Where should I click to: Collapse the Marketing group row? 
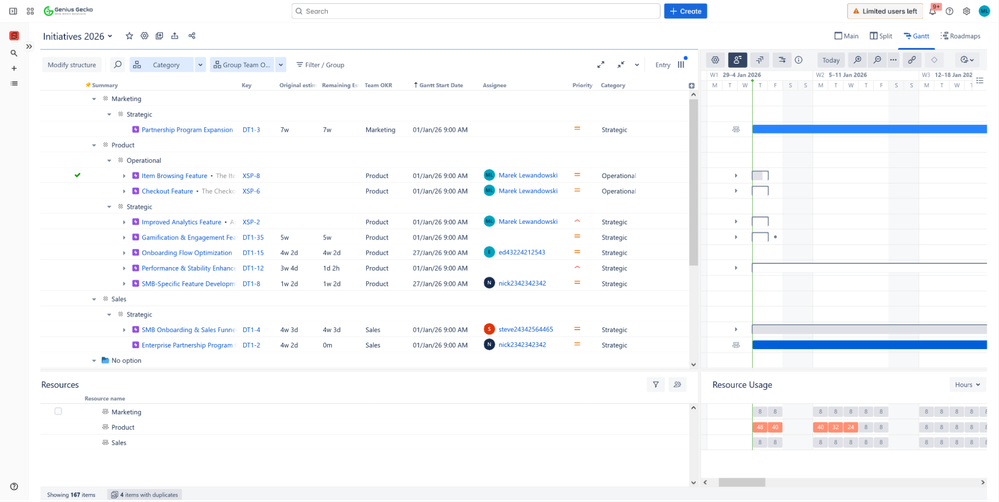[x=94, y=99]
